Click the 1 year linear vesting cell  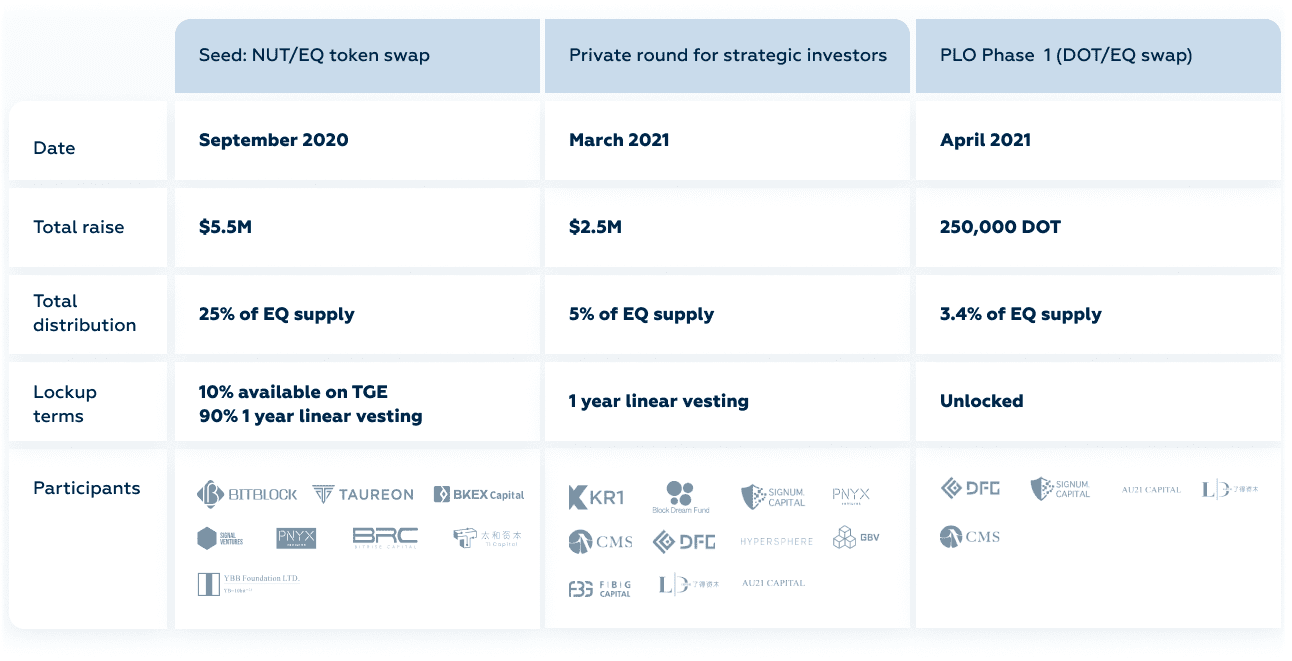pyautogui.click(x=658, y=401)
